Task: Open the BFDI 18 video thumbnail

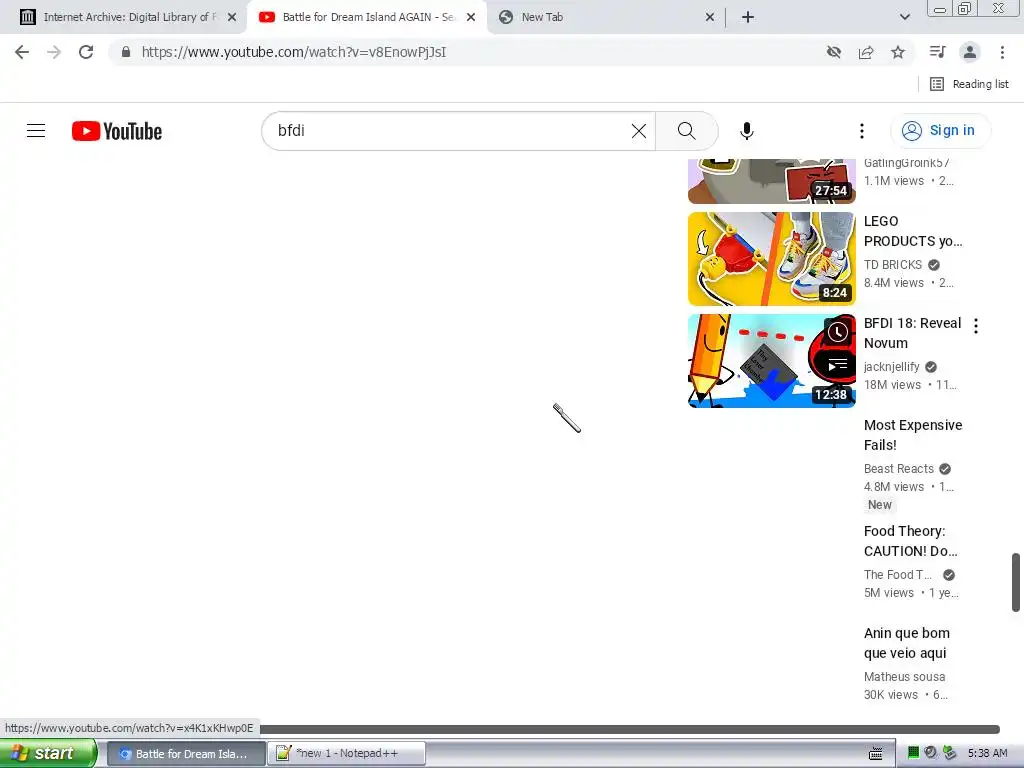Action: point(771,360)
